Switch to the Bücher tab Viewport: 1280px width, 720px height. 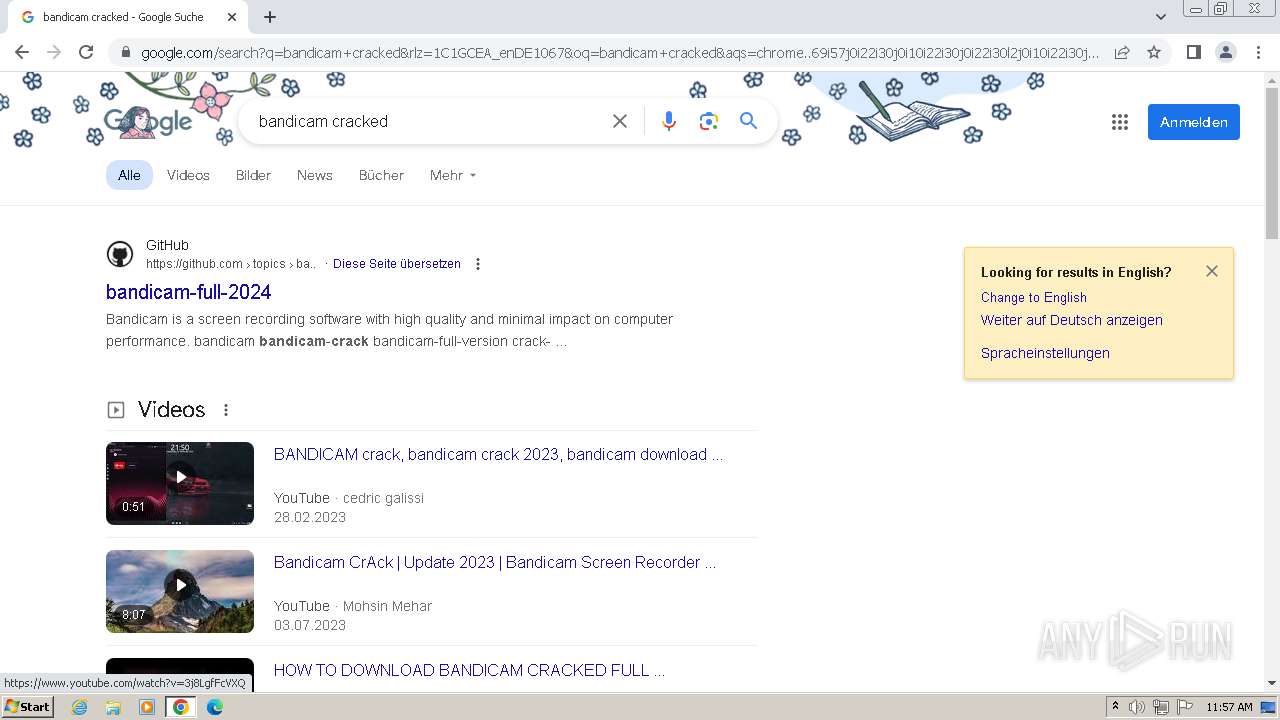tap(381, 175)
